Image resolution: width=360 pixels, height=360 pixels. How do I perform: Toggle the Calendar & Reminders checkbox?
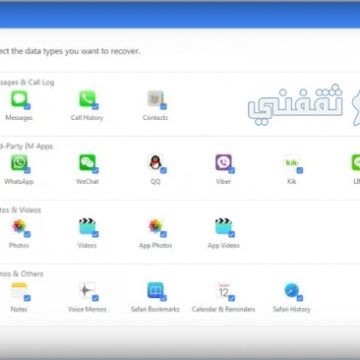pyautogui.click(x=232, y=298)
